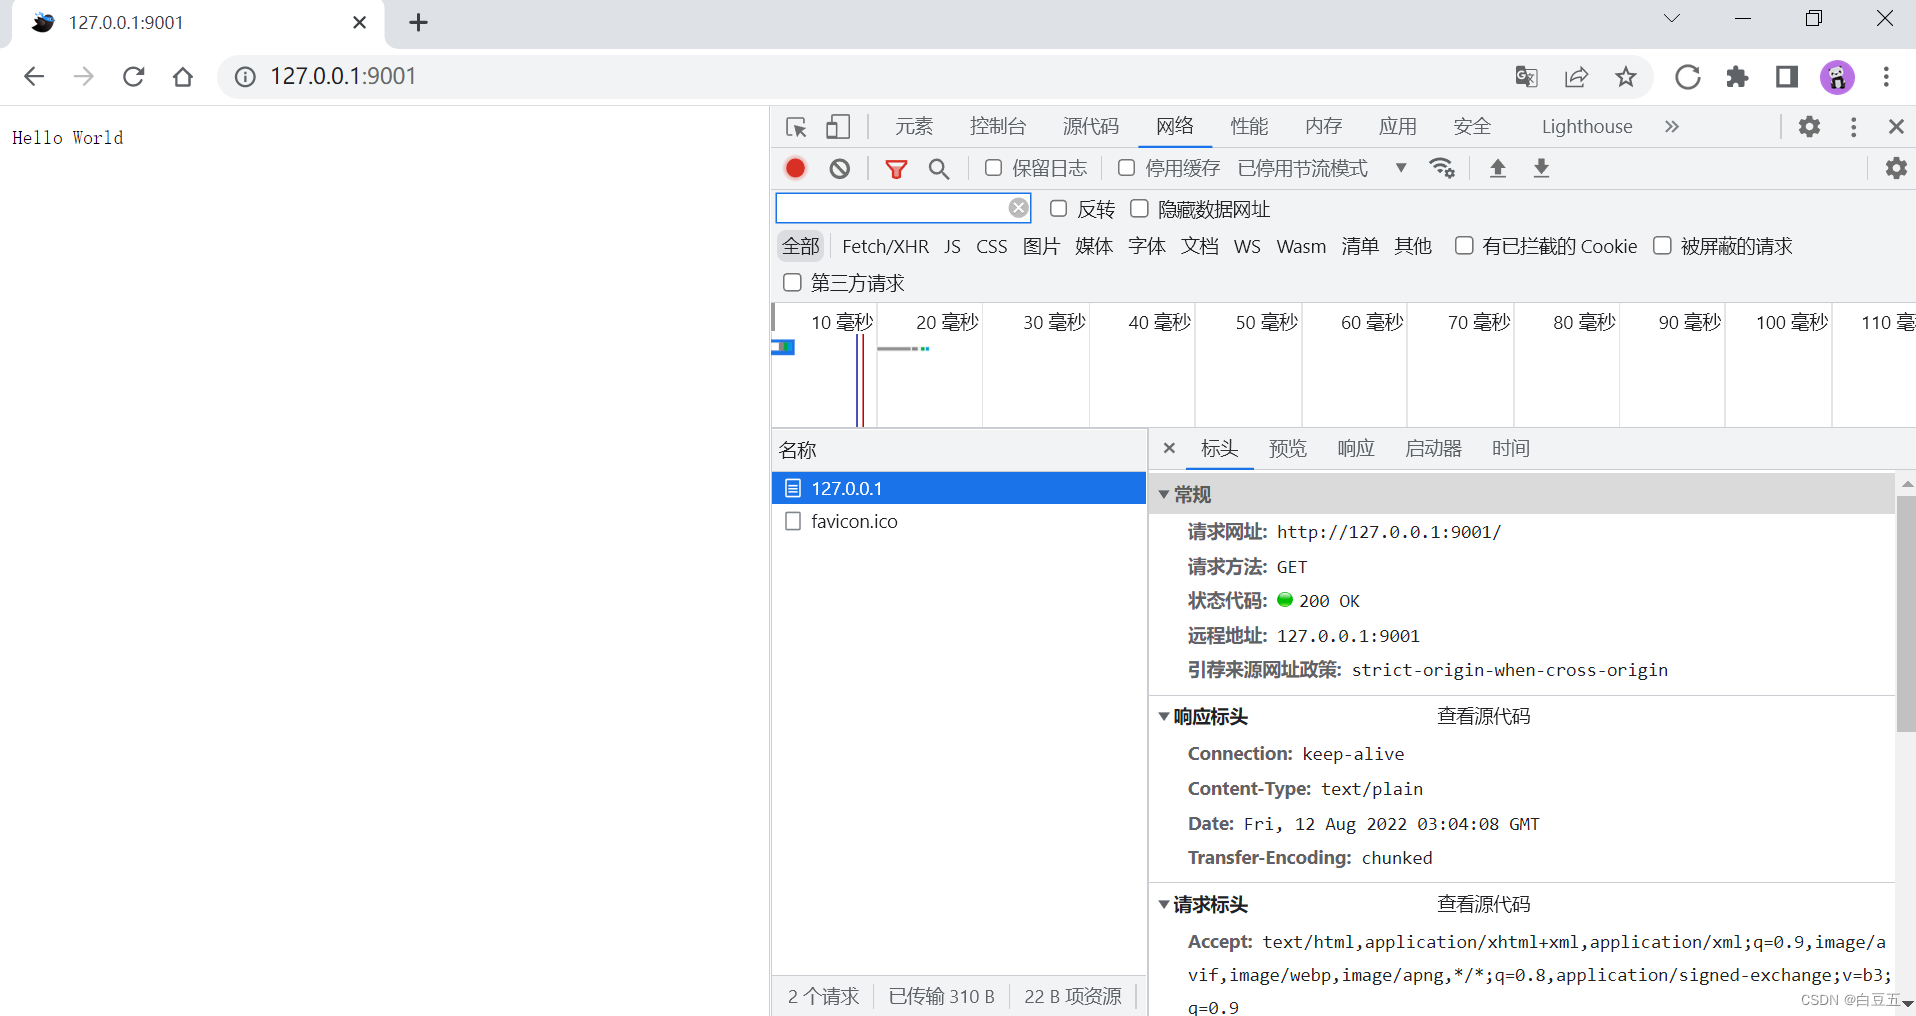Open network conditions wifi icon

click(1441, 168)
